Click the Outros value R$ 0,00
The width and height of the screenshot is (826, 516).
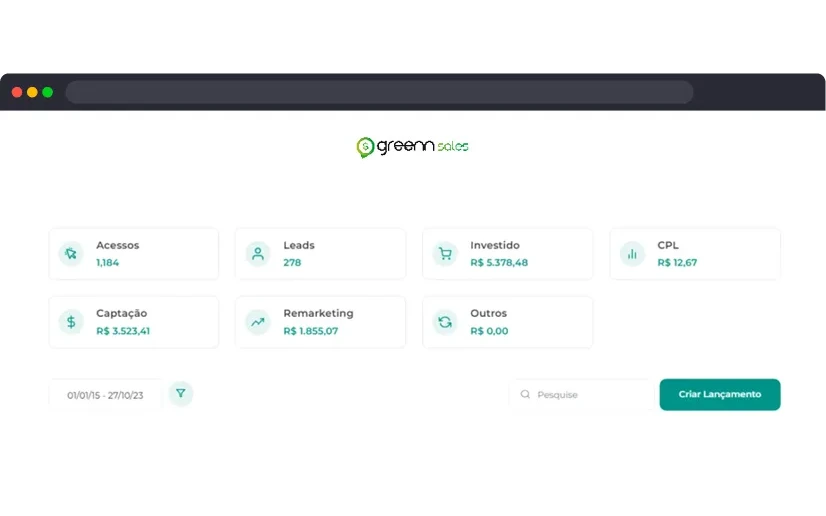pos(489,331)
